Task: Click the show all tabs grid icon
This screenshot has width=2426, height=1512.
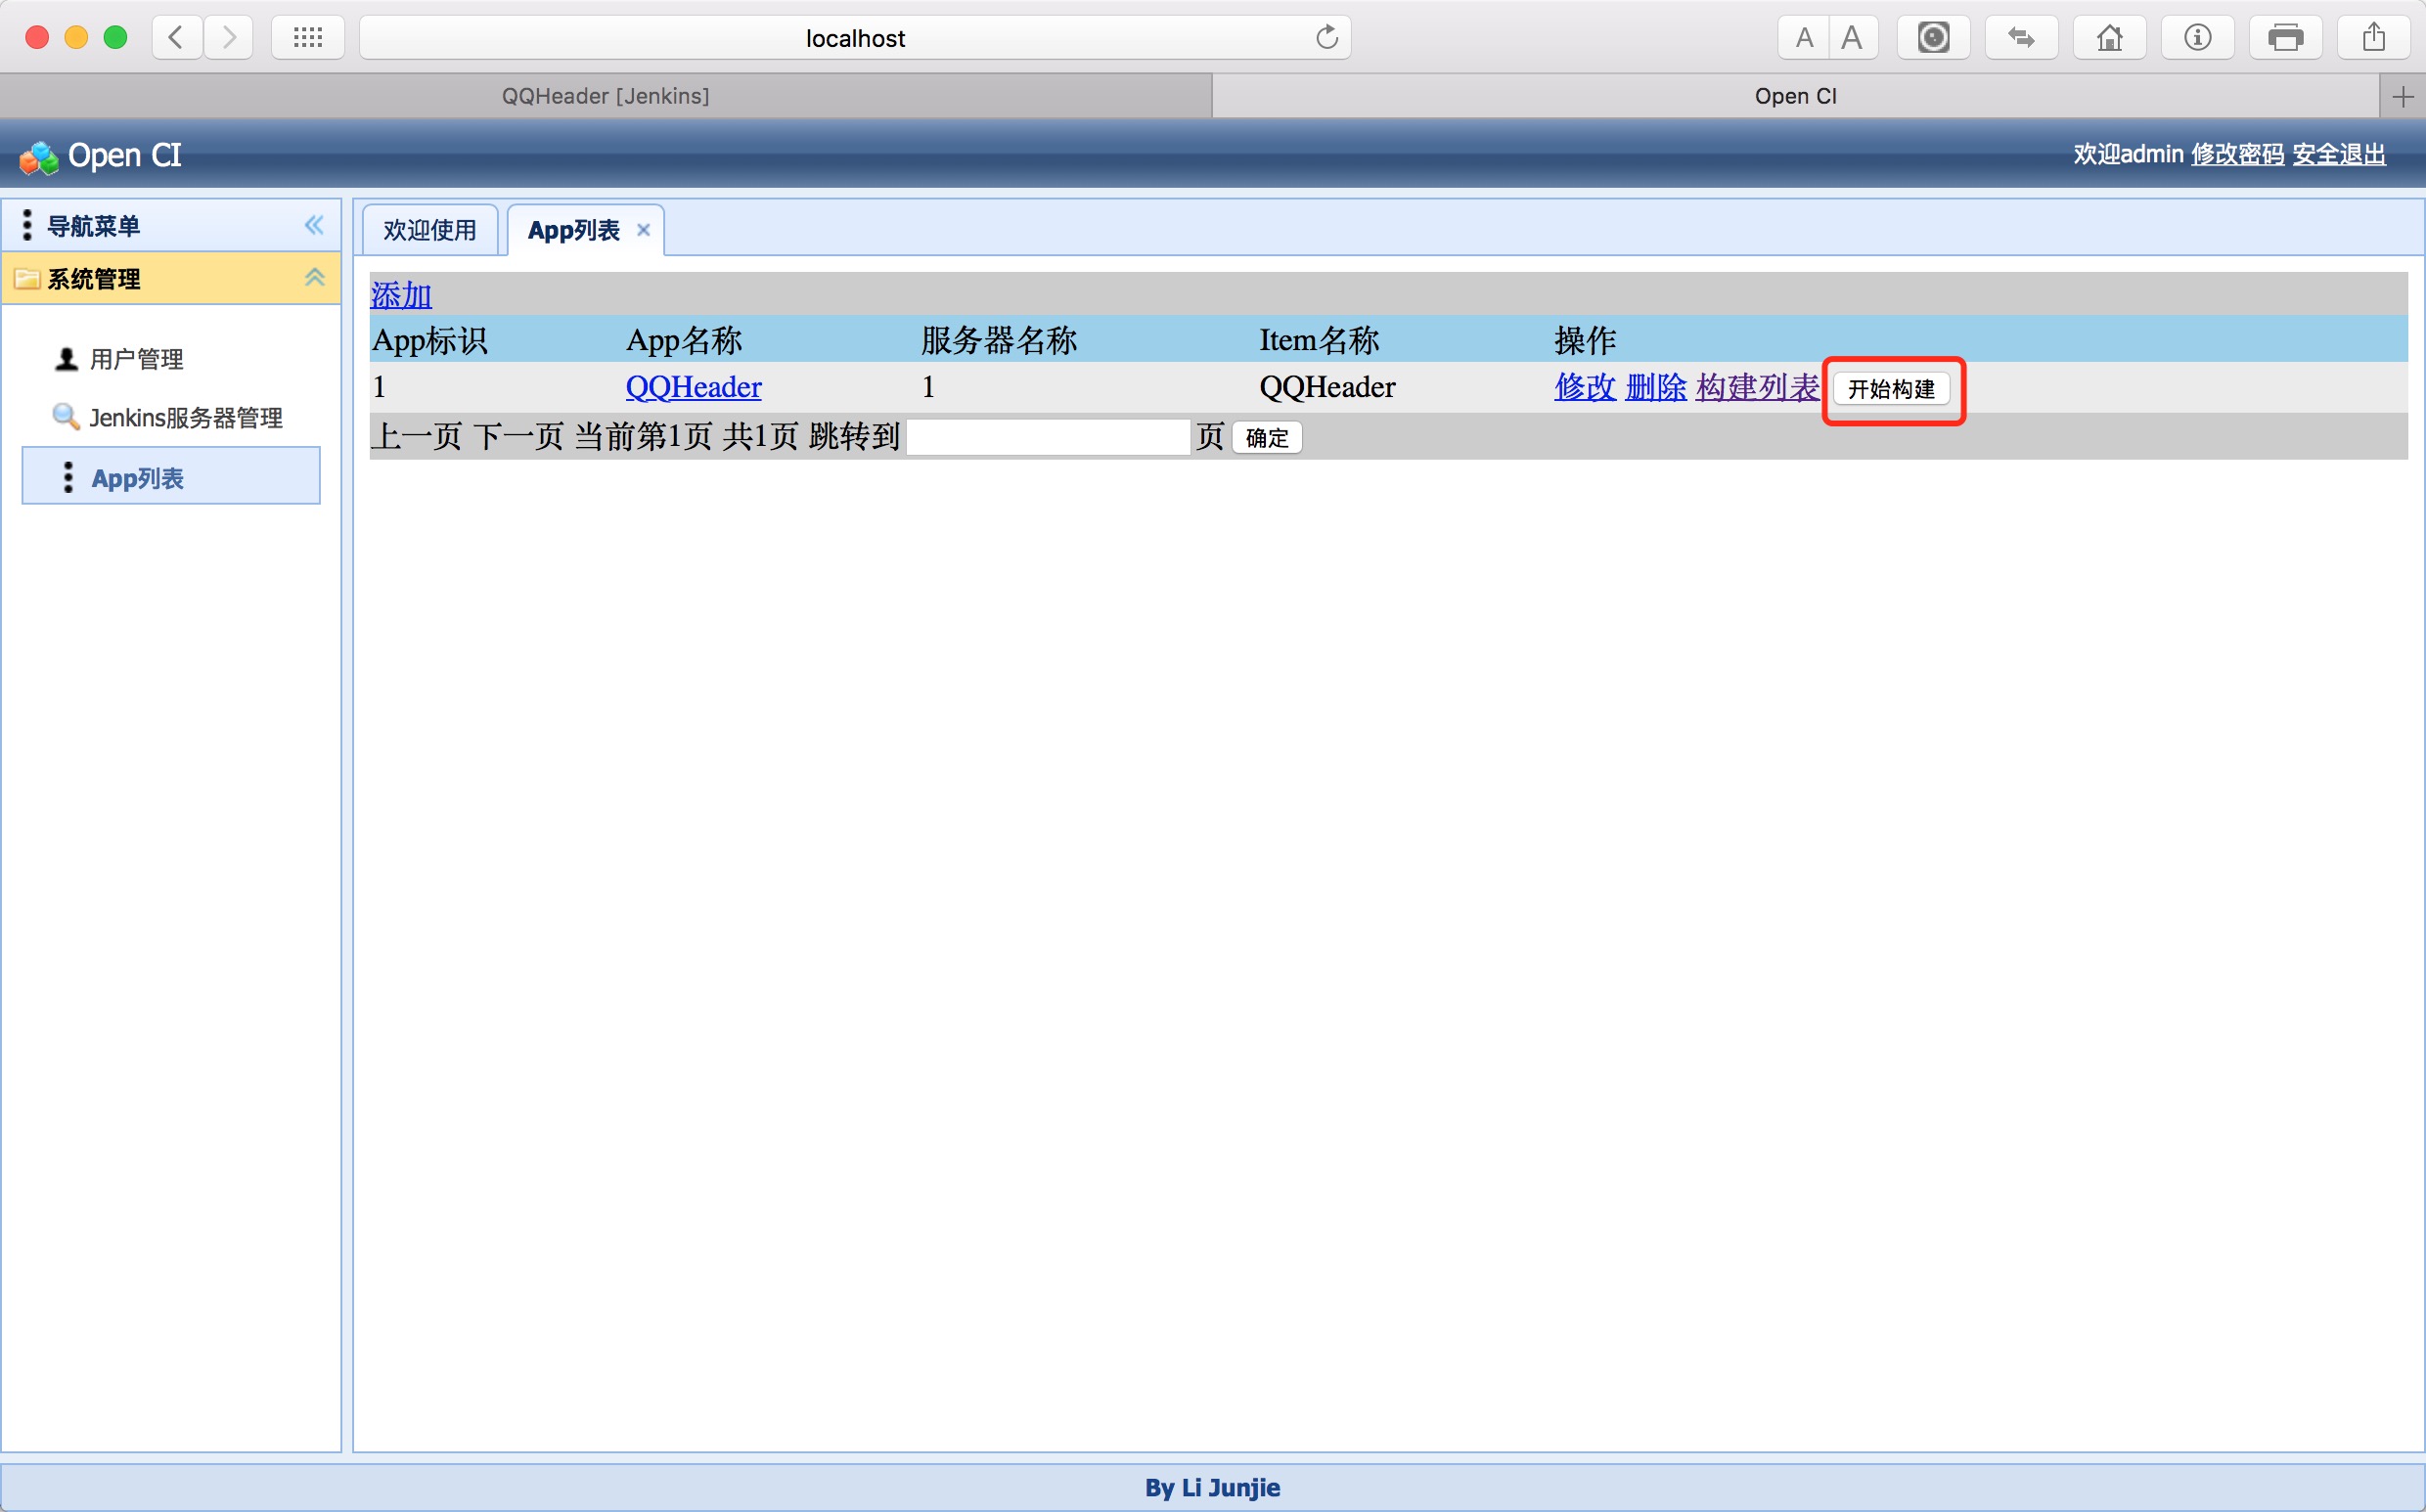Action: [308, 38]
